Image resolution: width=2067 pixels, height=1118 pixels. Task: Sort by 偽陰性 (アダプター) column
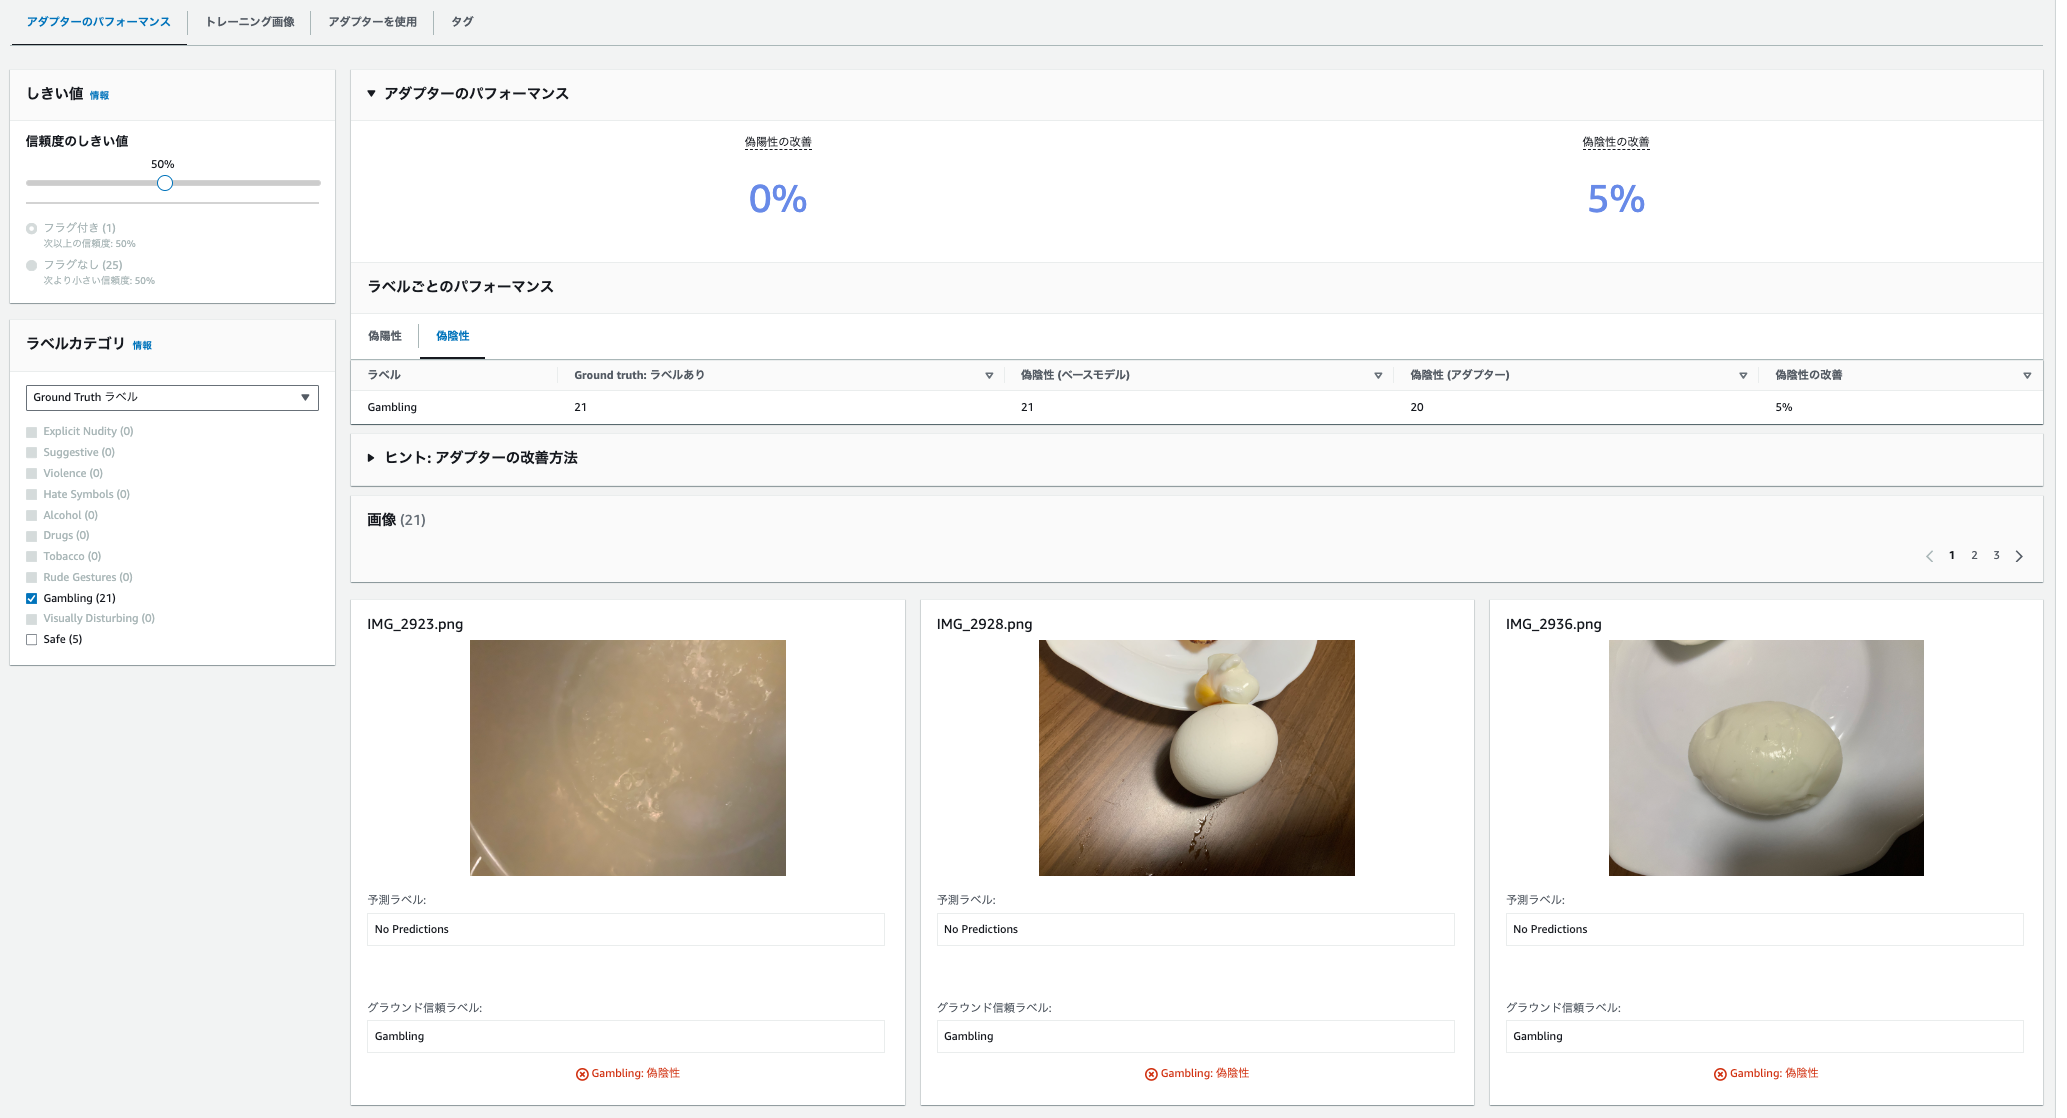(1743, 376)
